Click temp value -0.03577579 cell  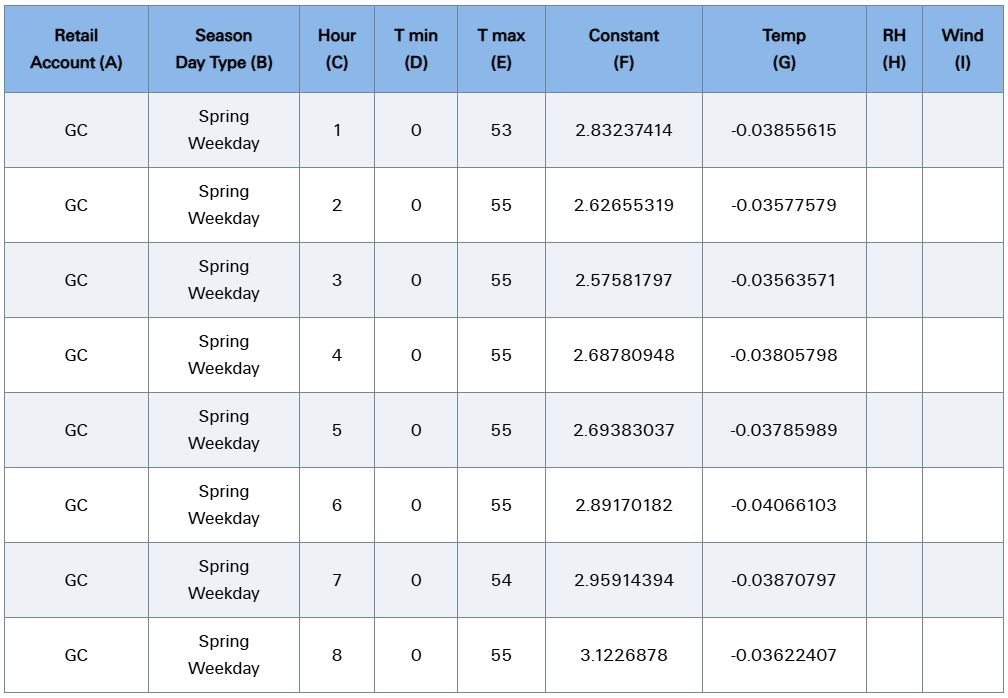(784, 205)
